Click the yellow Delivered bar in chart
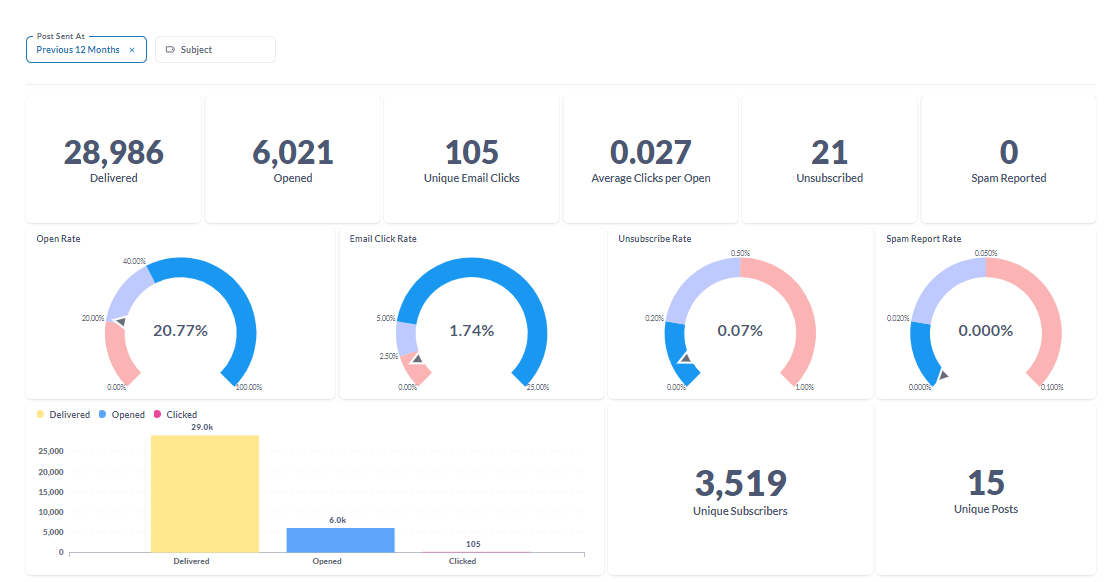Screen dimensions: 1112x582 205,493
